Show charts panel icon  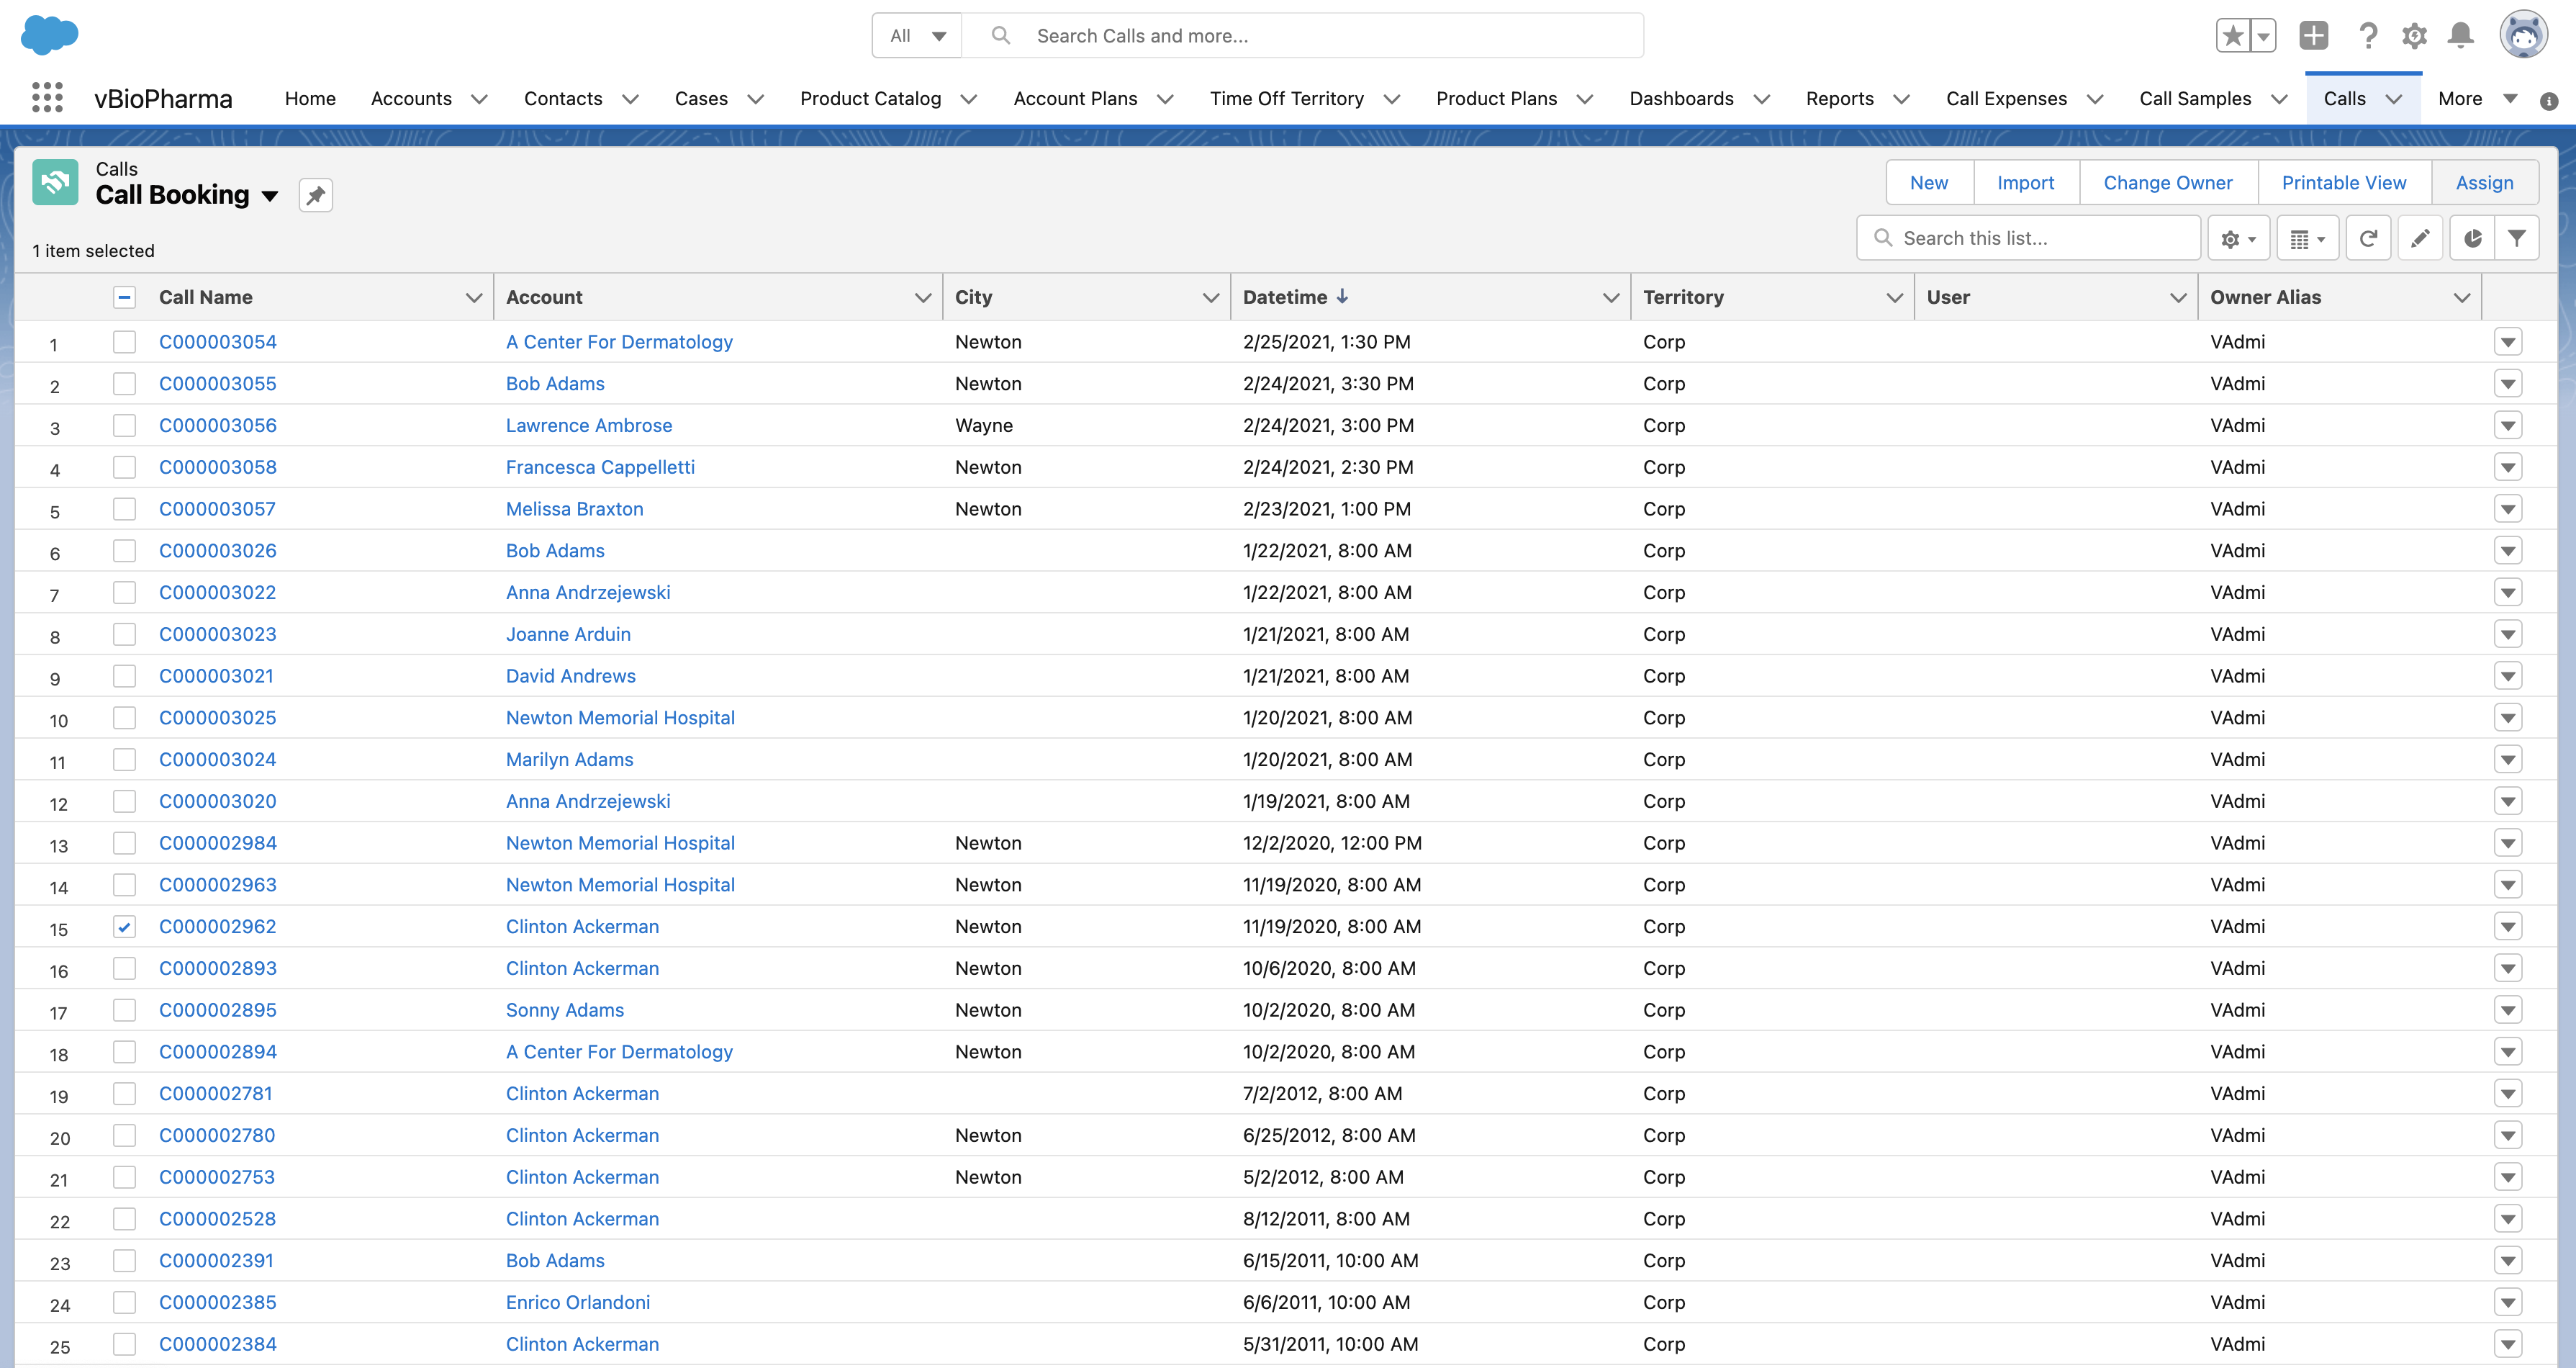2472,238
